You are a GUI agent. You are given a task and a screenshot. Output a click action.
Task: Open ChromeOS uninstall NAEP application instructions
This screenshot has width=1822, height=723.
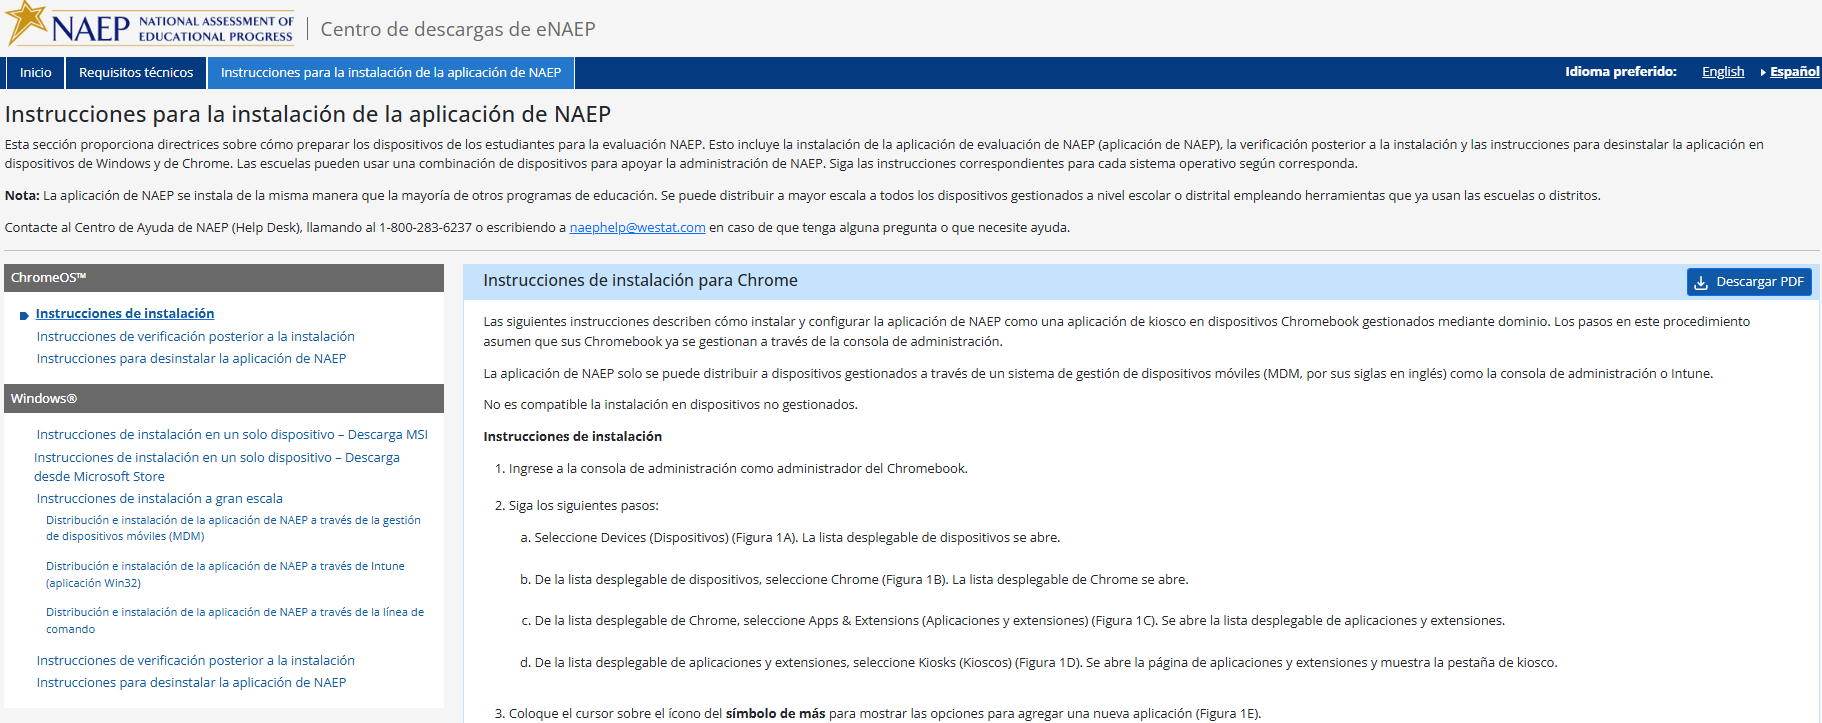pos(192,359)
